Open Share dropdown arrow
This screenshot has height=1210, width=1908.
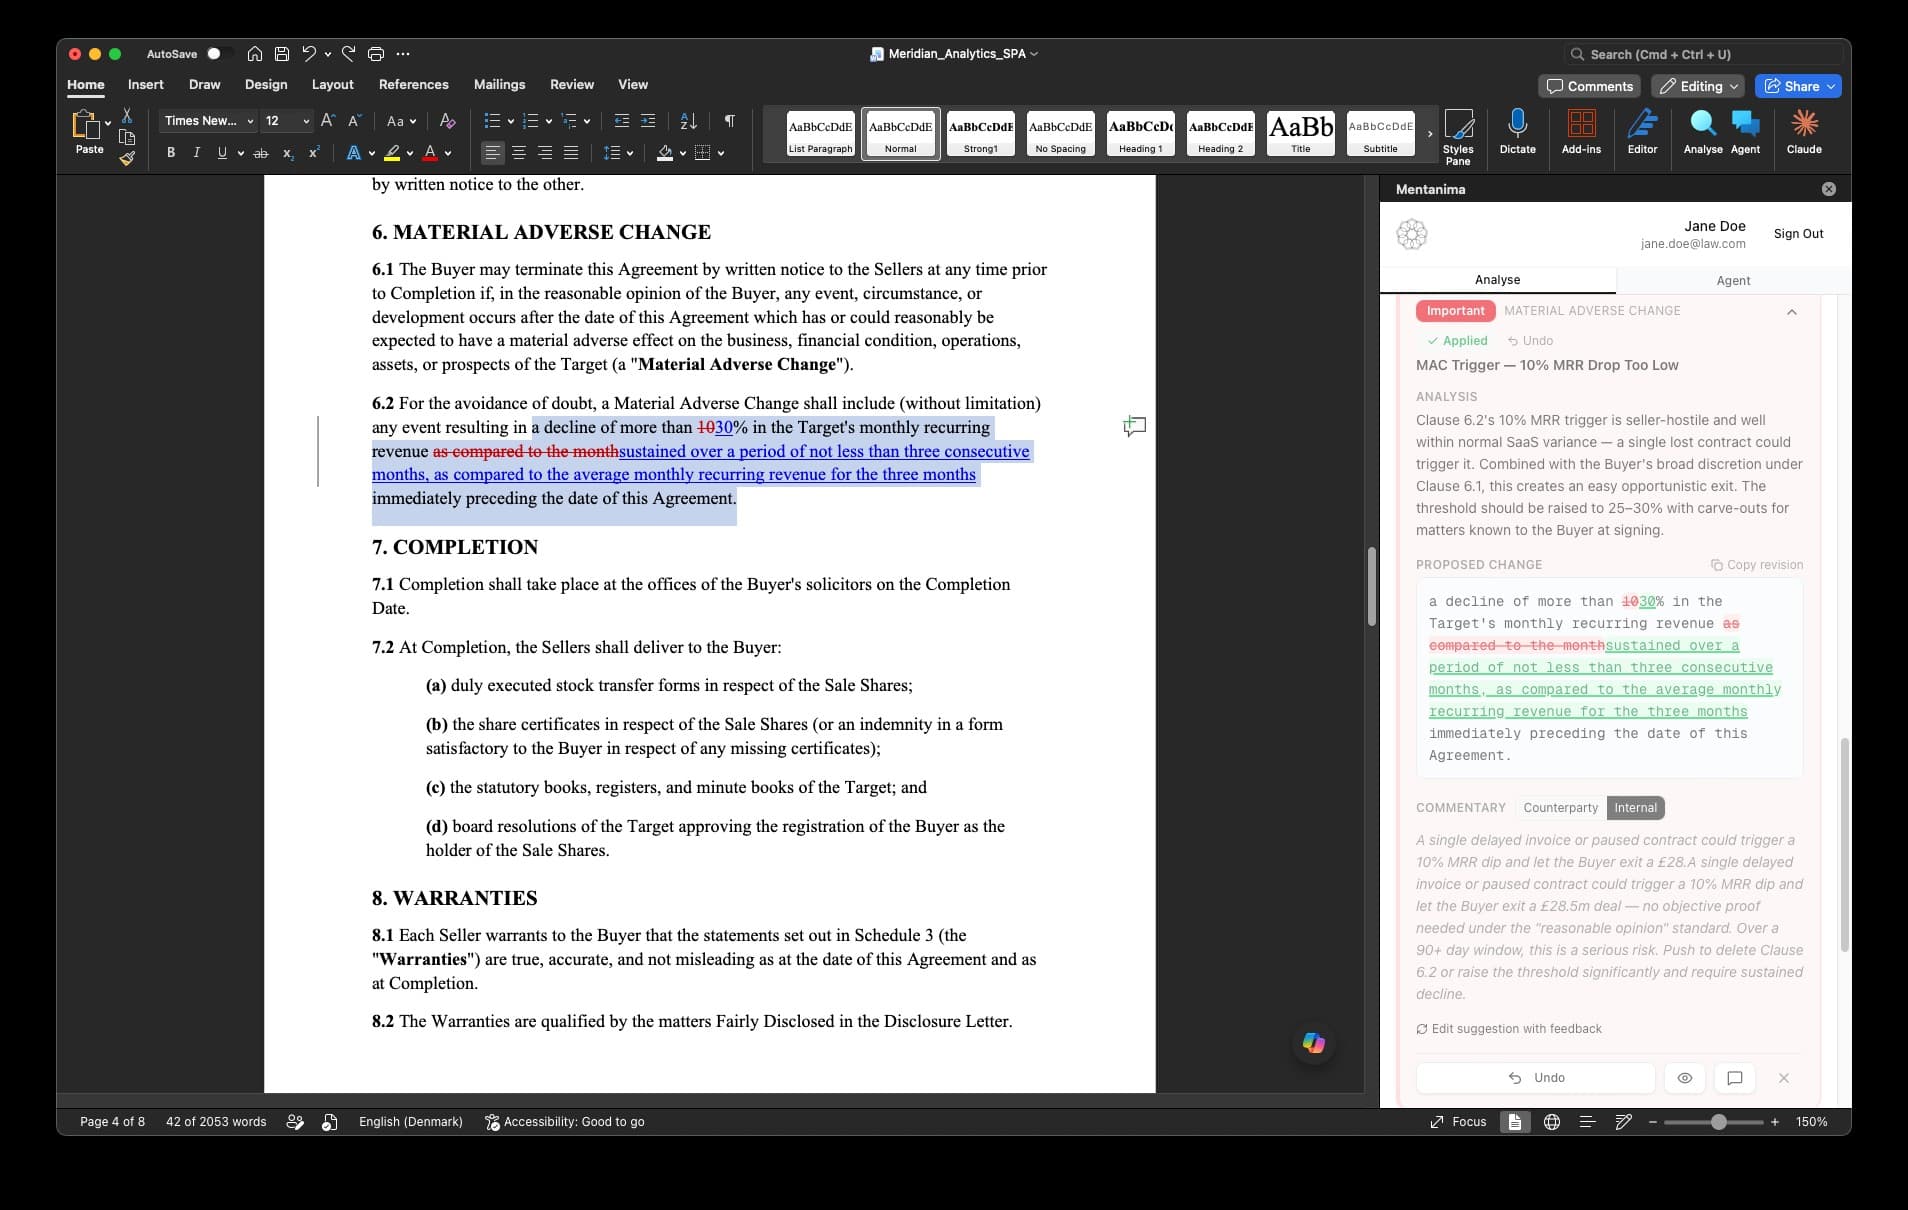pos(1831,86)
